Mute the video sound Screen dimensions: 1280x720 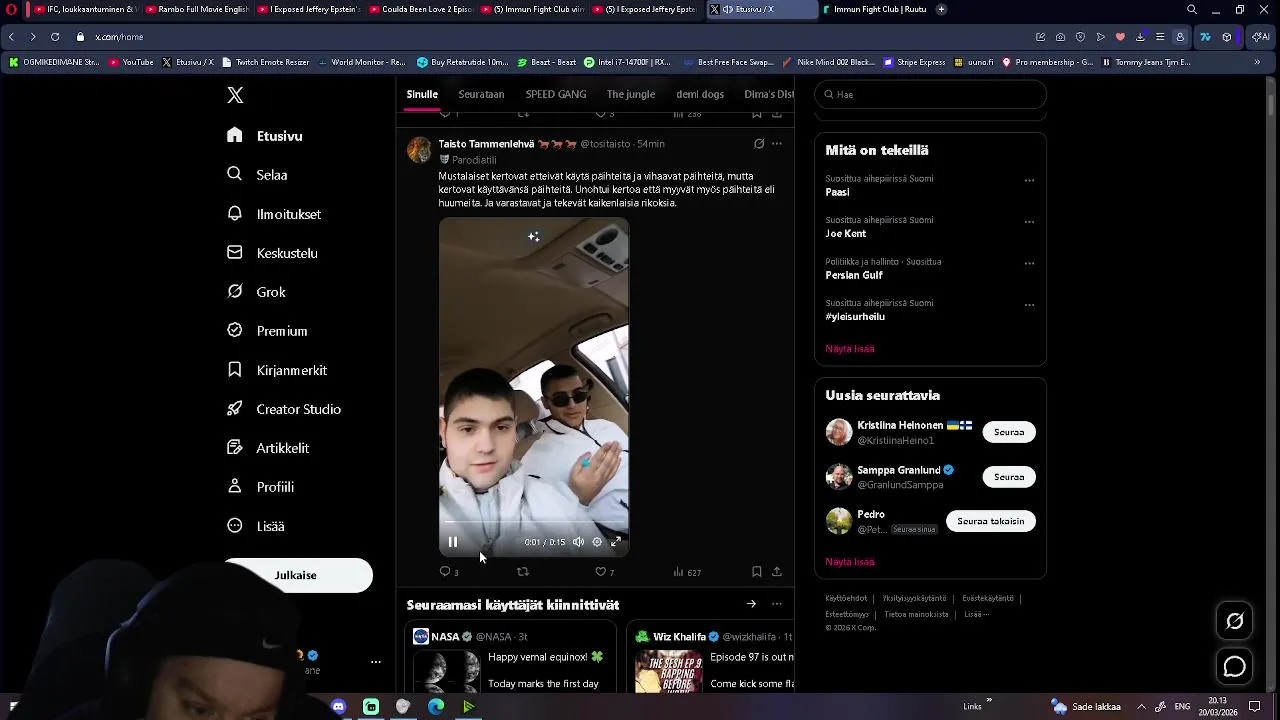coord(578,542)
